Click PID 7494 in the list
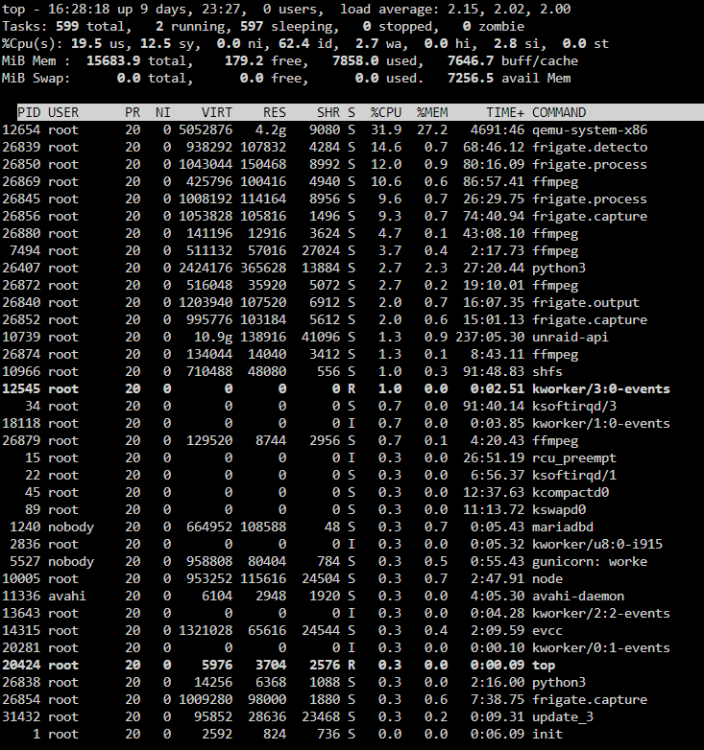This screenshot has width=704, height=750. tap(25, 251)
